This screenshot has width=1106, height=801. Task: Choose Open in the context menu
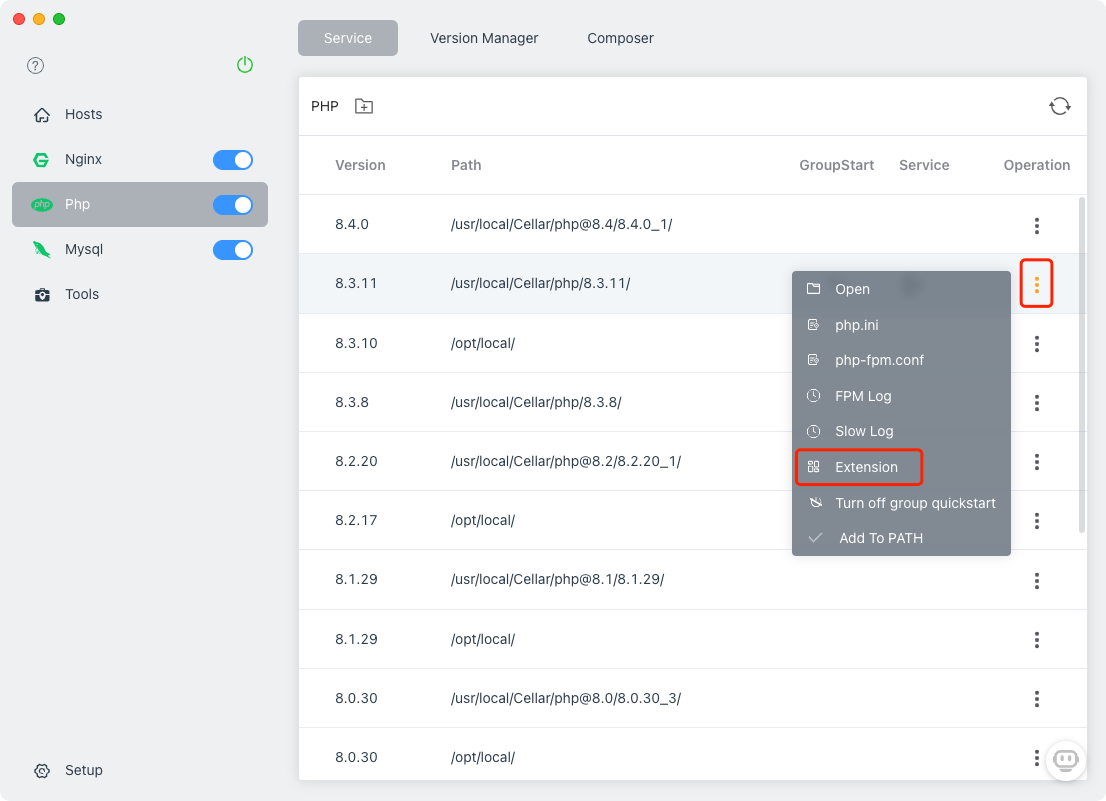coord(901,289)
